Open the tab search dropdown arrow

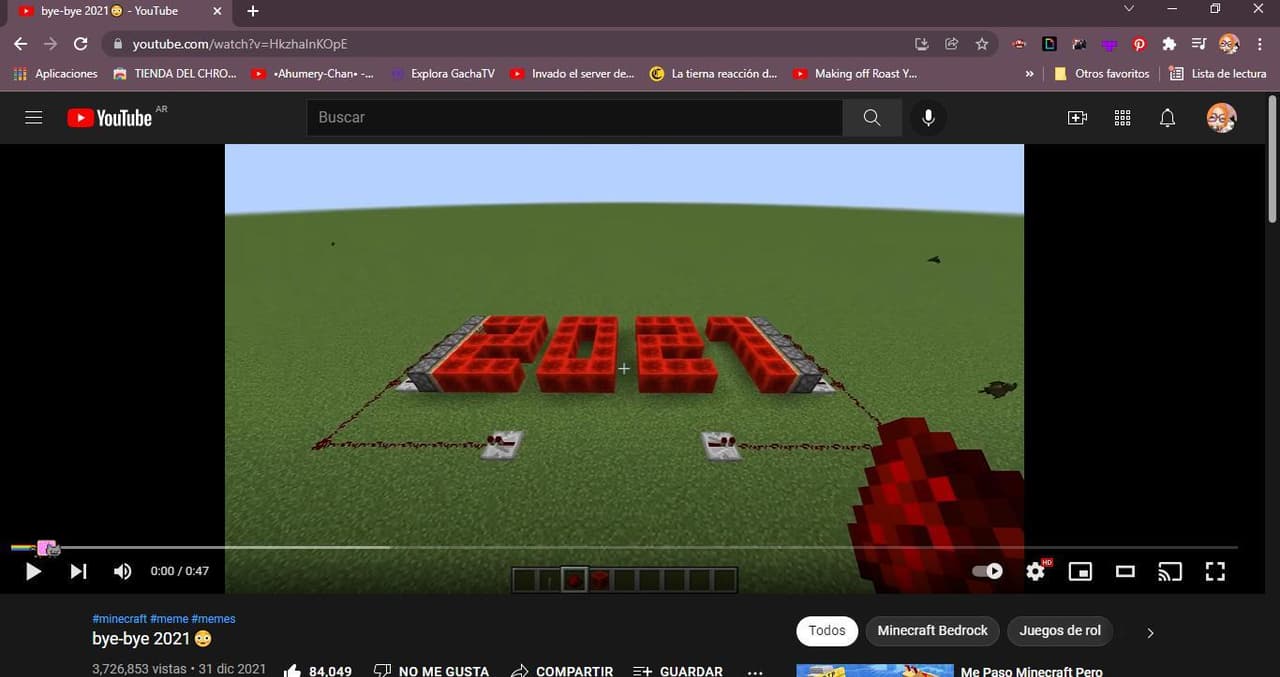(1129, 9)
